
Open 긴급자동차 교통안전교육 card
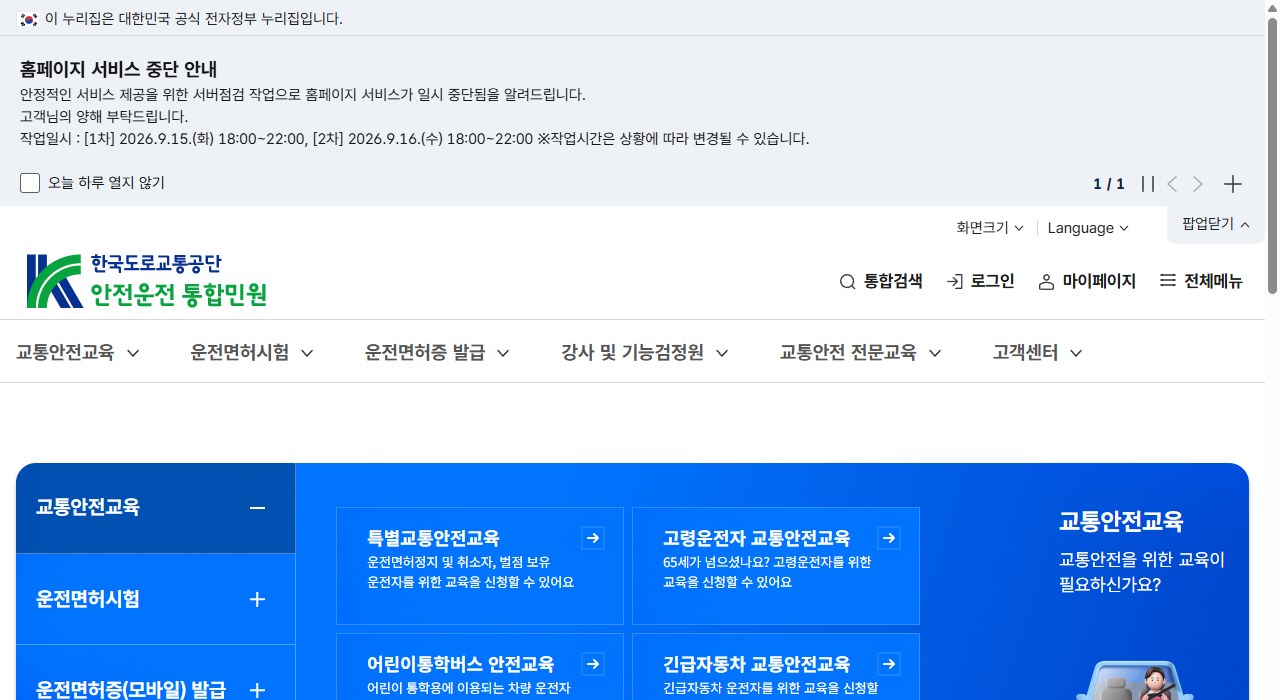click(776, 666)
